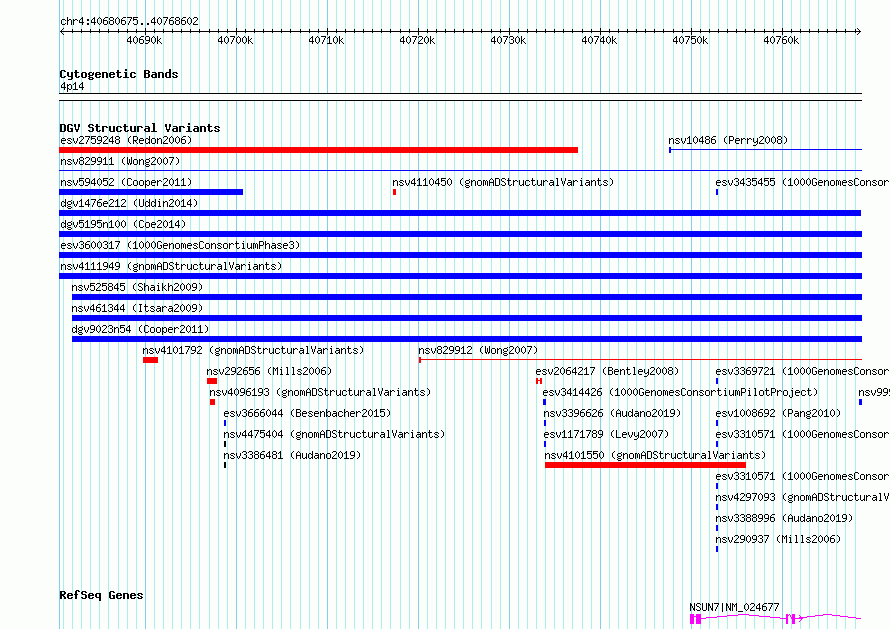Select variant label nsv525845 (Shaikh2009)

[137, 287]
